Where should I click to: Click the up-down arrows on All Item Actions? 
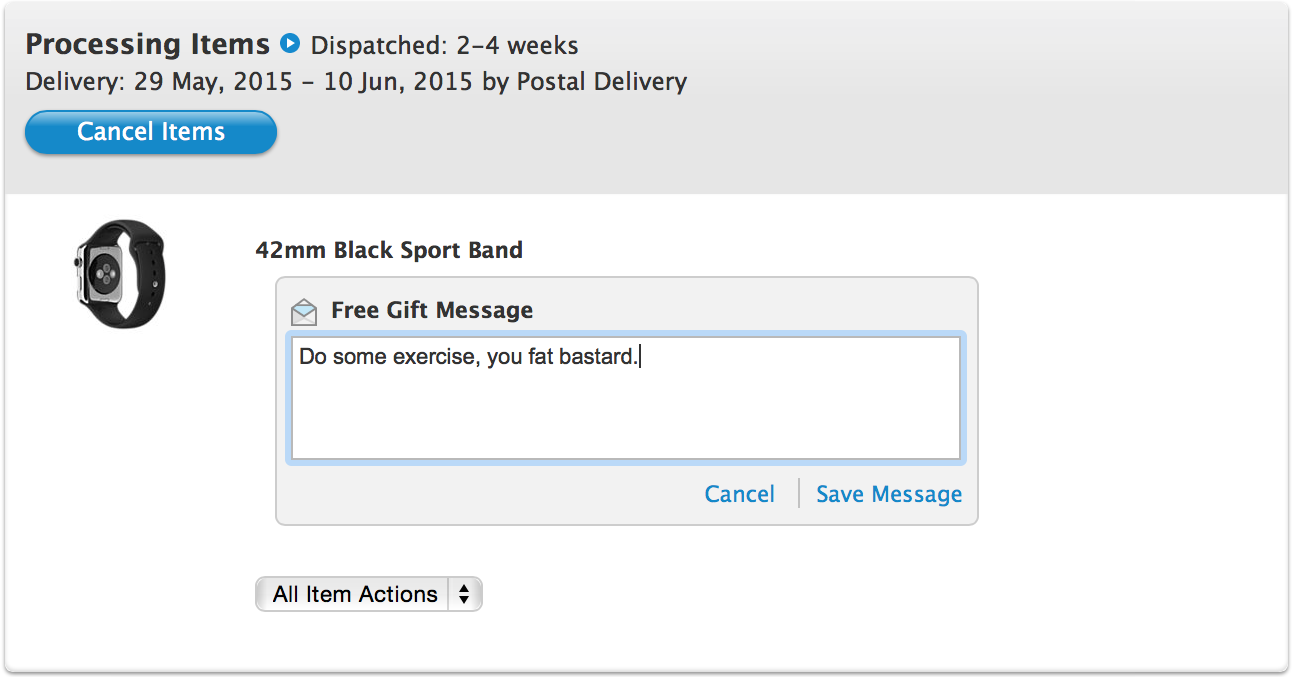[464, 594]
